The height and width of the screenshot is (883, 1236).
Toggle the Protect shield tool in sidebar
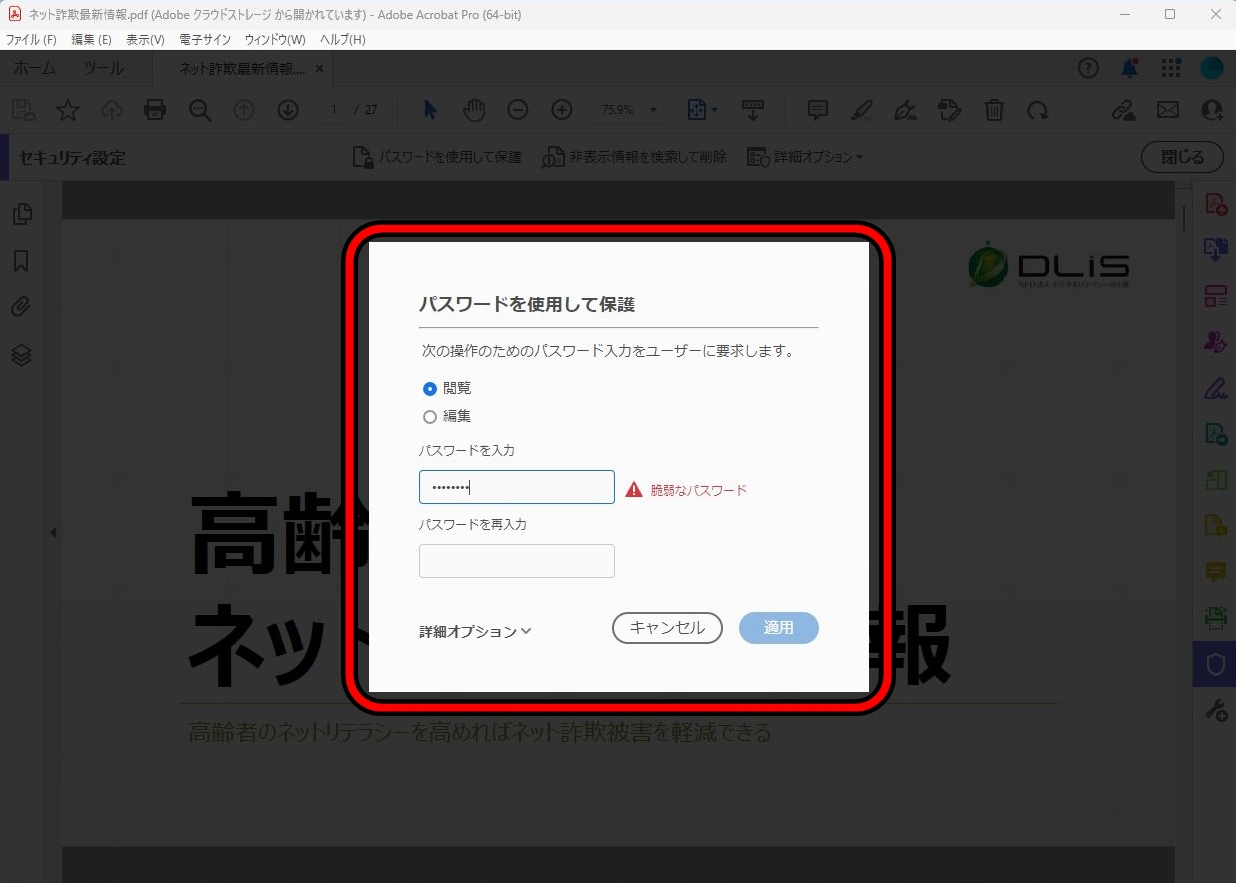[1214, 664]
